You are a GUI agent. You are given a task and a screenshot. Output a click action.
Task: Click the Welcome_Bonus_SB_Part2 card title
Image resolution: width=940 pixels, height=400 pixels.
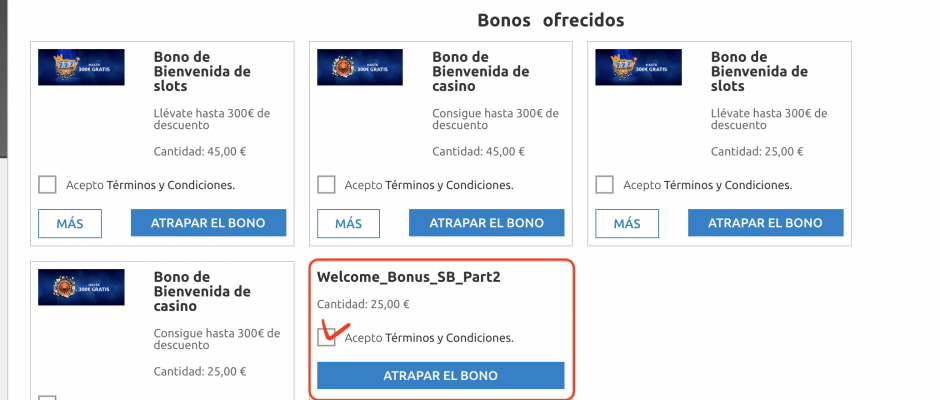(x=409, y=277)
